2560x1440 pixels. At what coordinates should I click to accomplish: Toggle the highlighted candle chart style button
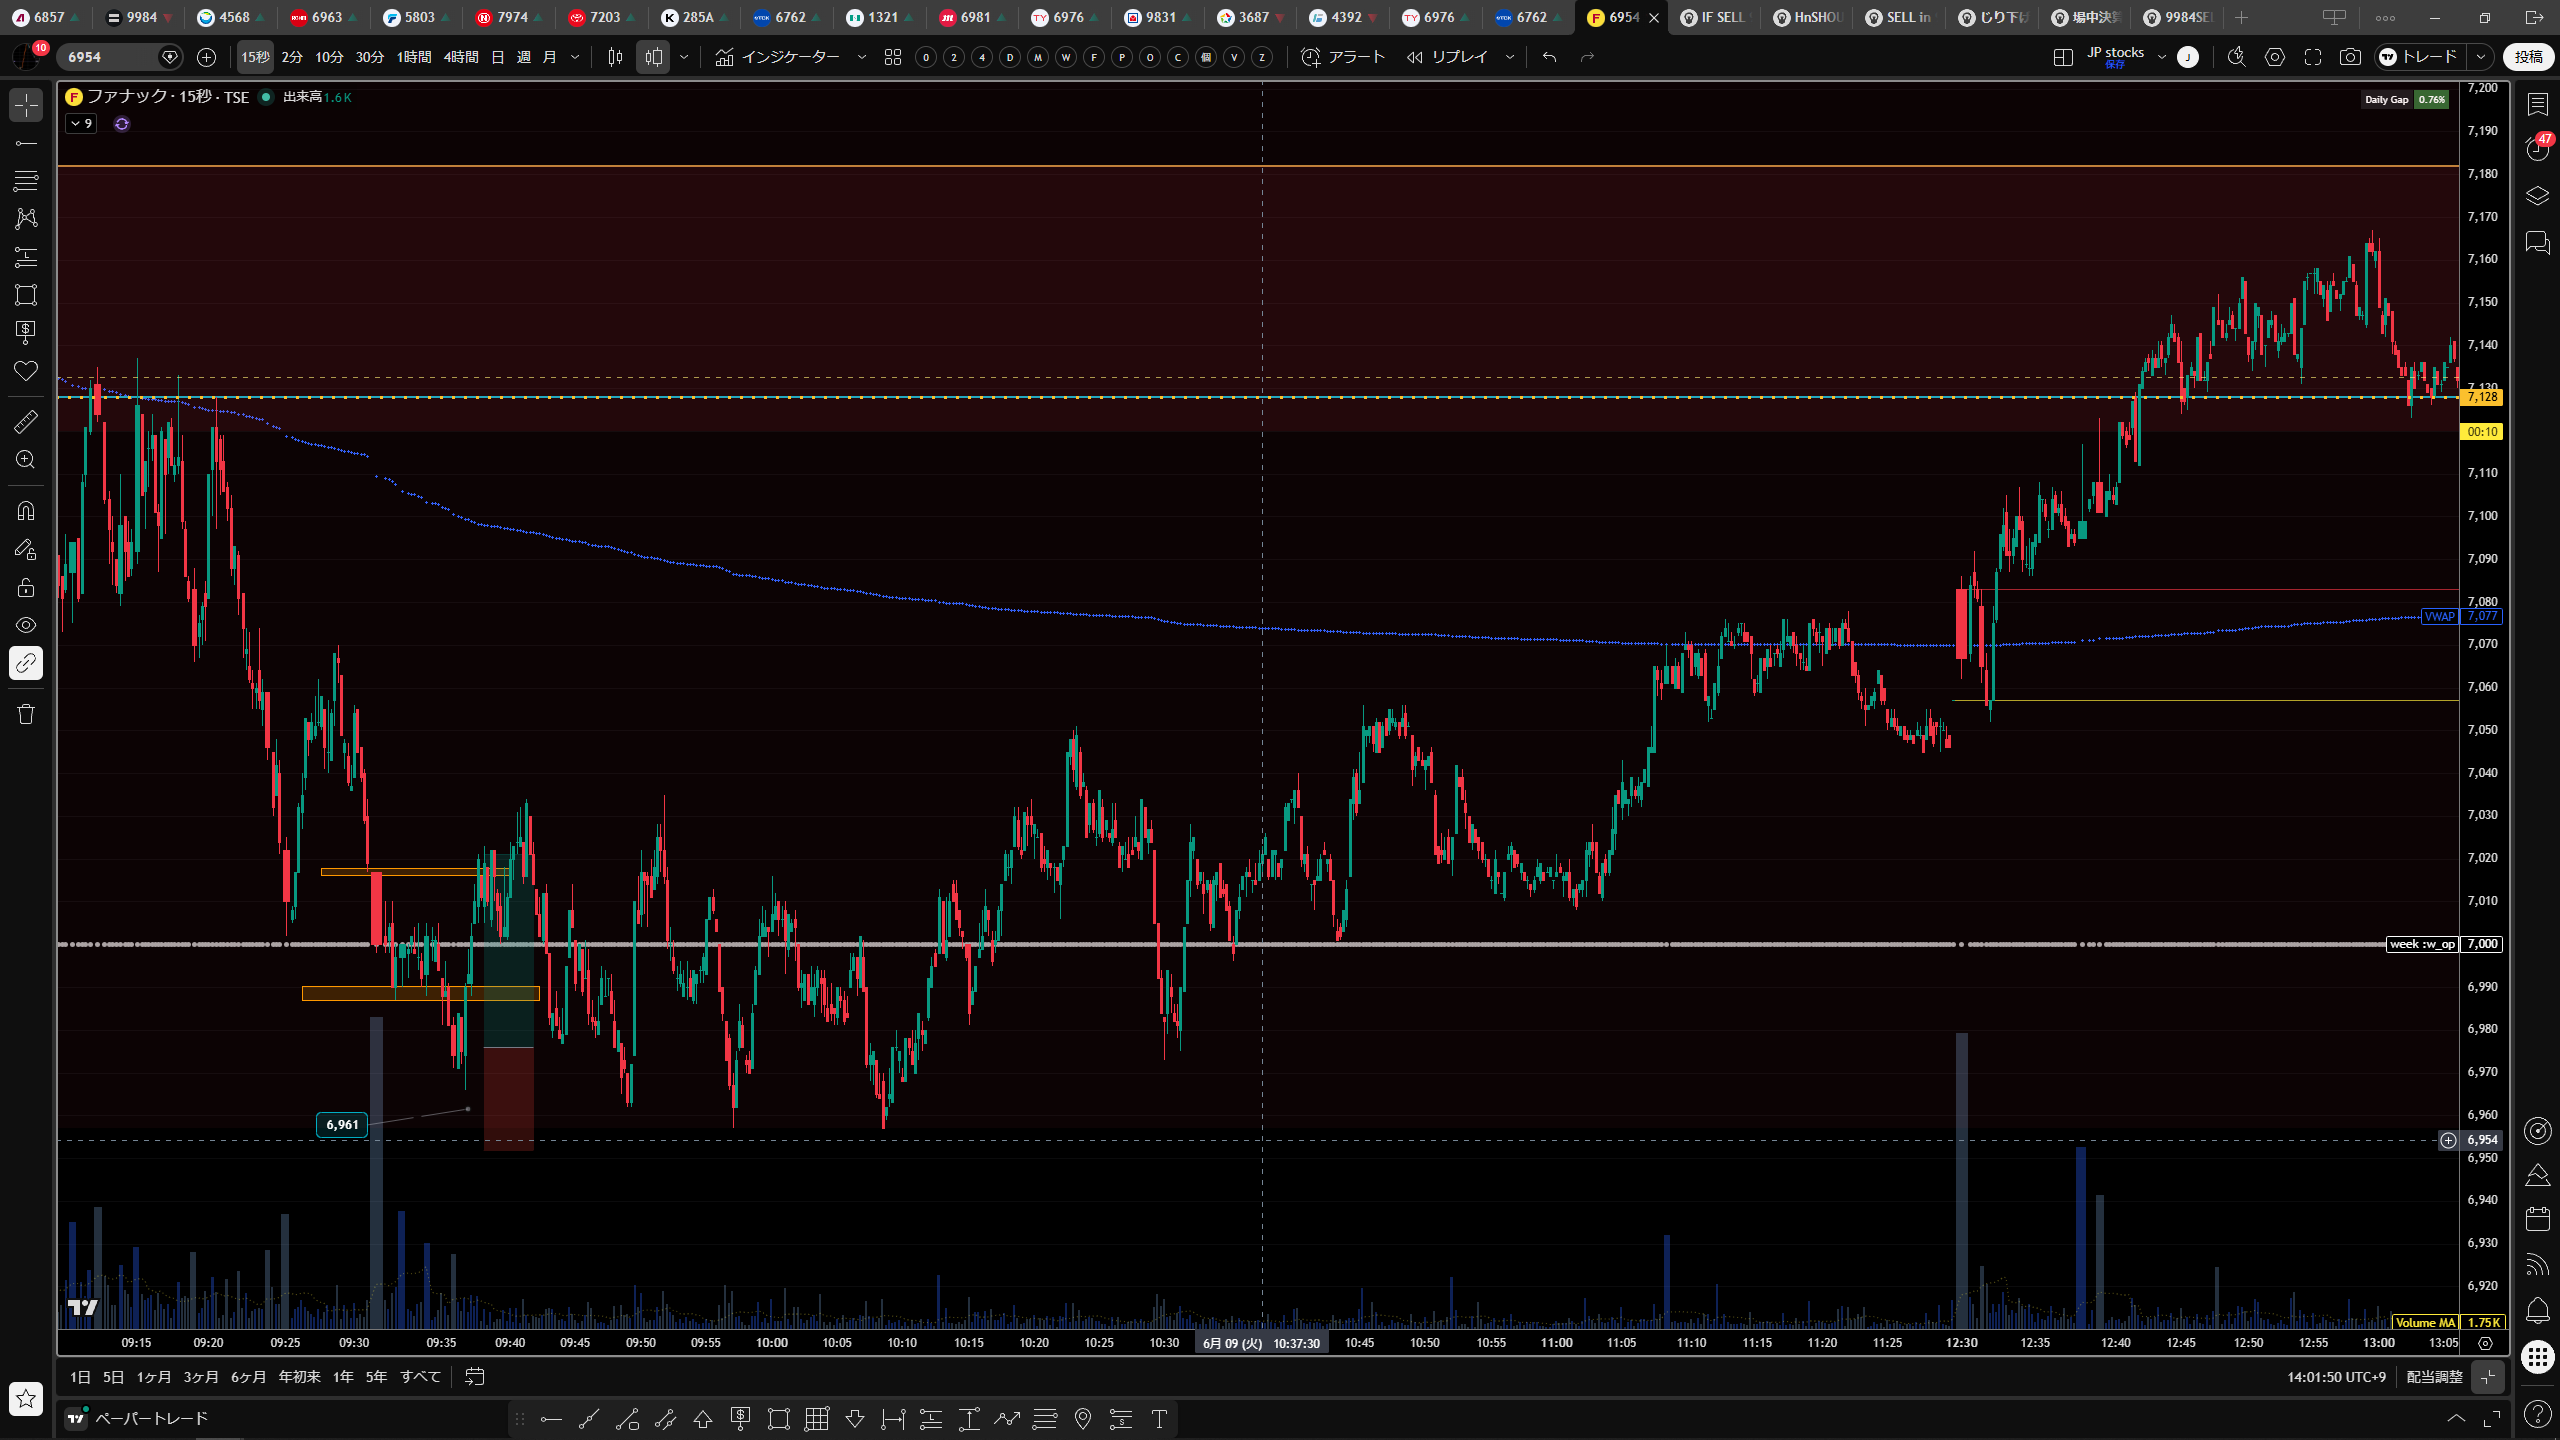point(654,58)
